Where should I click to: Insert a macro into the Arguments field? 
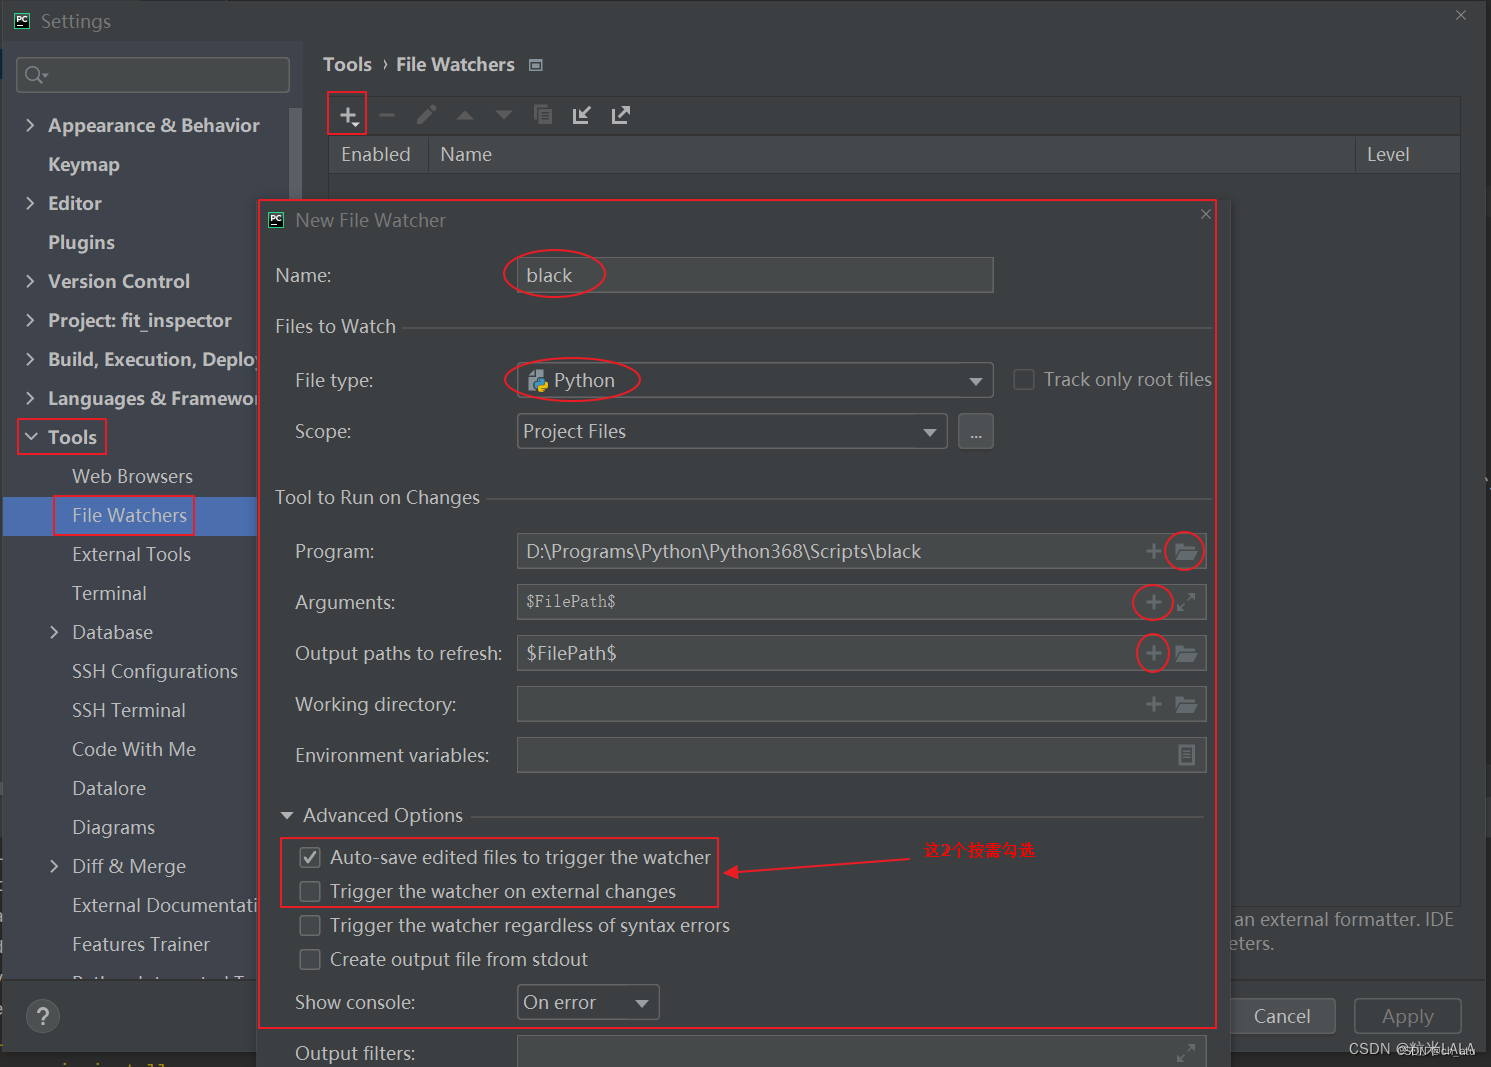pyautogui.click(x=1152, y=601)
